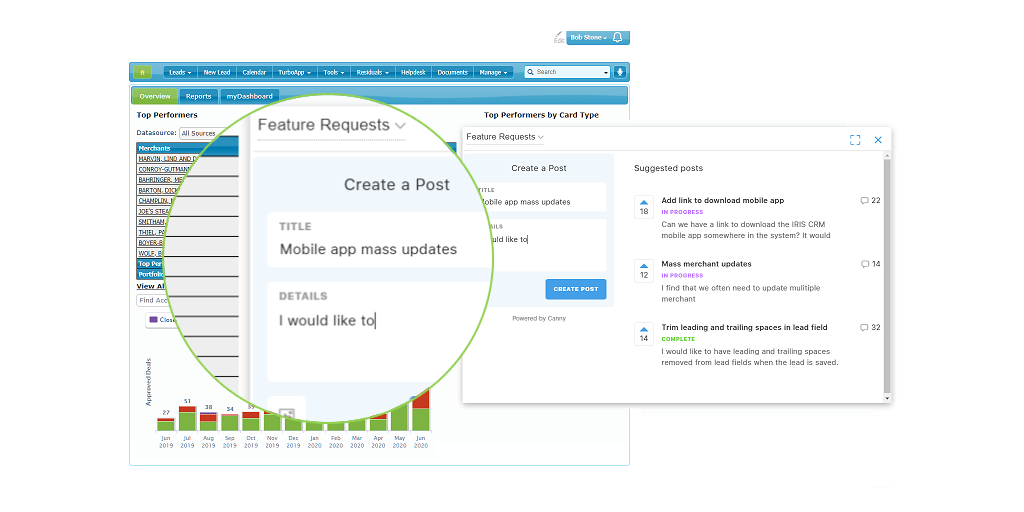Click the Find Account input field
This screenshot has height=512, width=1024.
click(152, 300)
